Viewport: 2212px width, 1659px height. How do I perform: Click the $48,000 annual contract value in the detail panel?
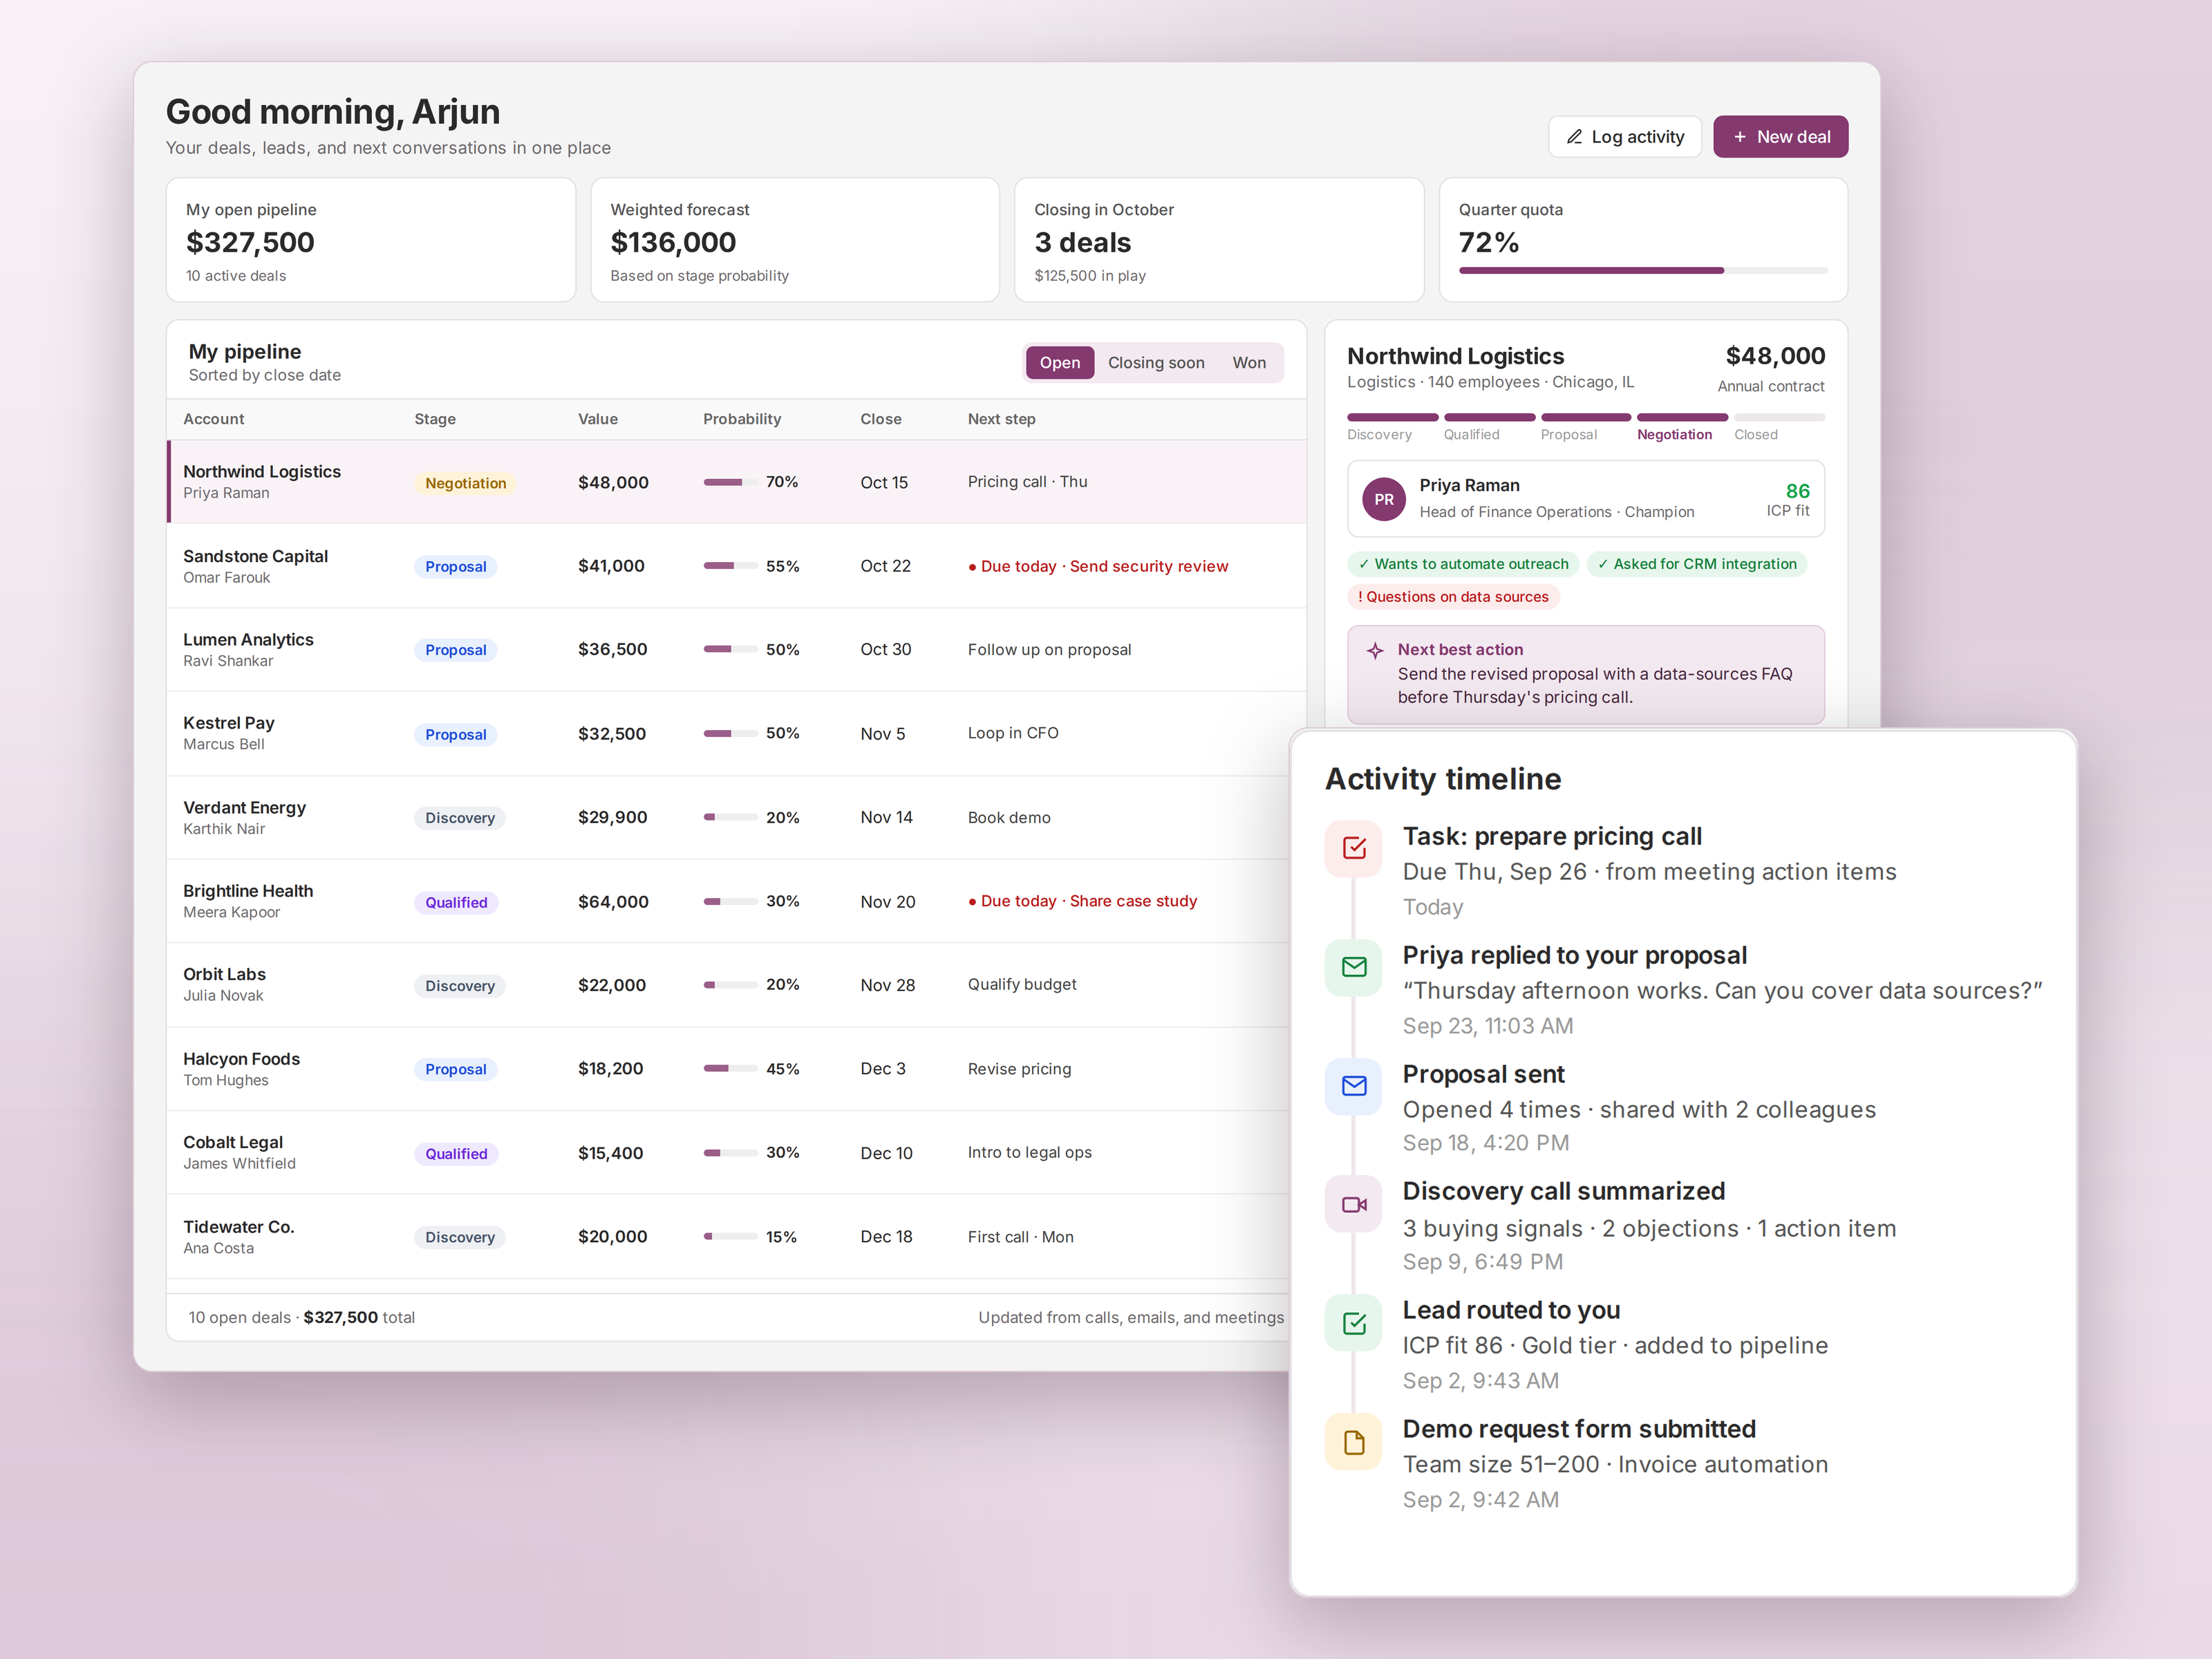[1775, 356]
